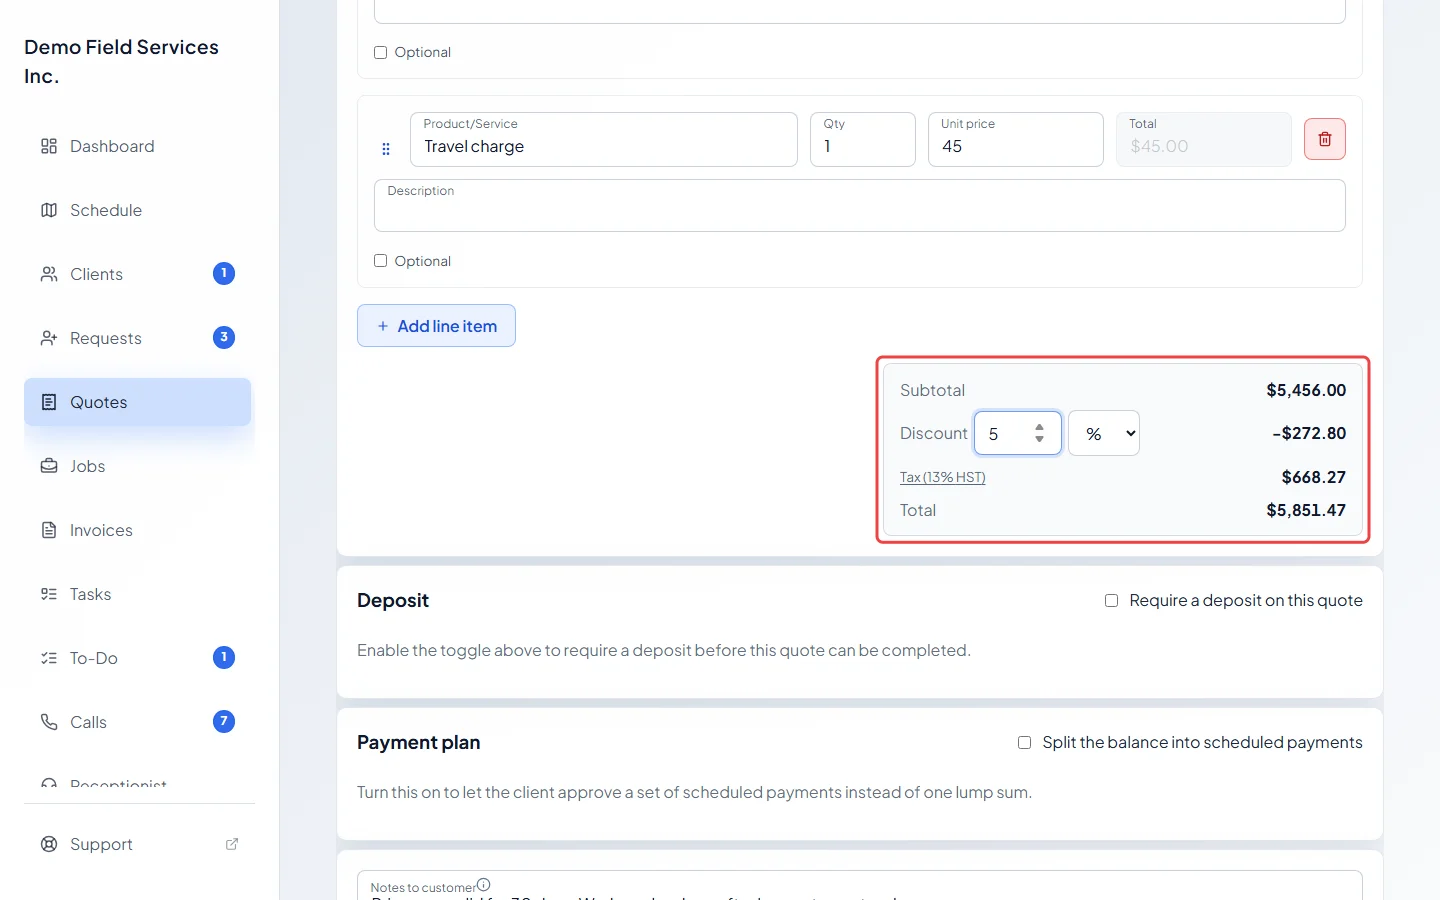The image size is (1440, 900).
Task: Click the Qty field of Travel charge
Action: tap(863, 139)
